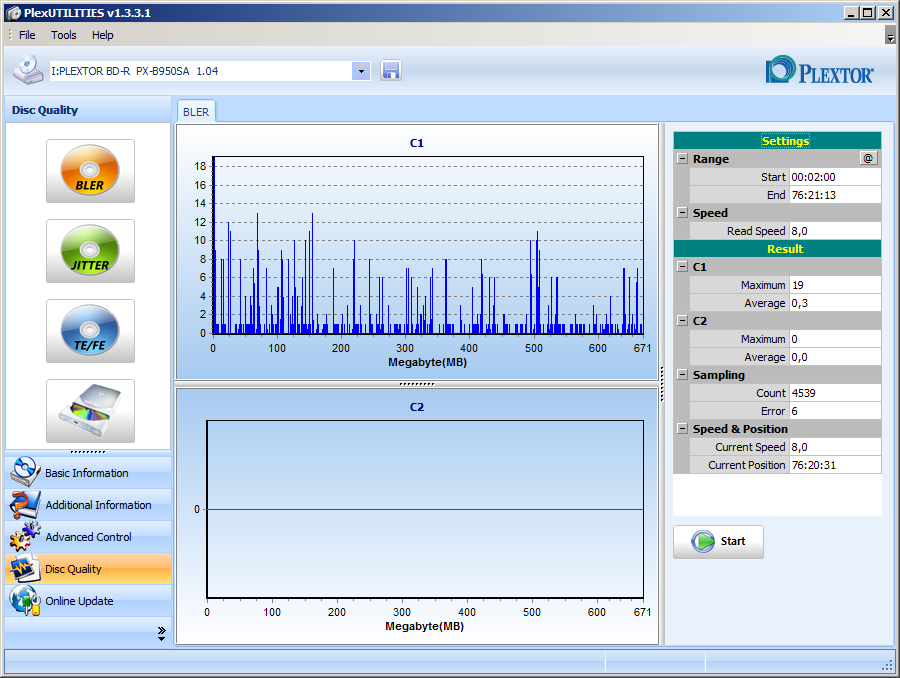Click the Disc Quality waveform icon
This screenshot has height=678, width=900.
pos(25,568)
